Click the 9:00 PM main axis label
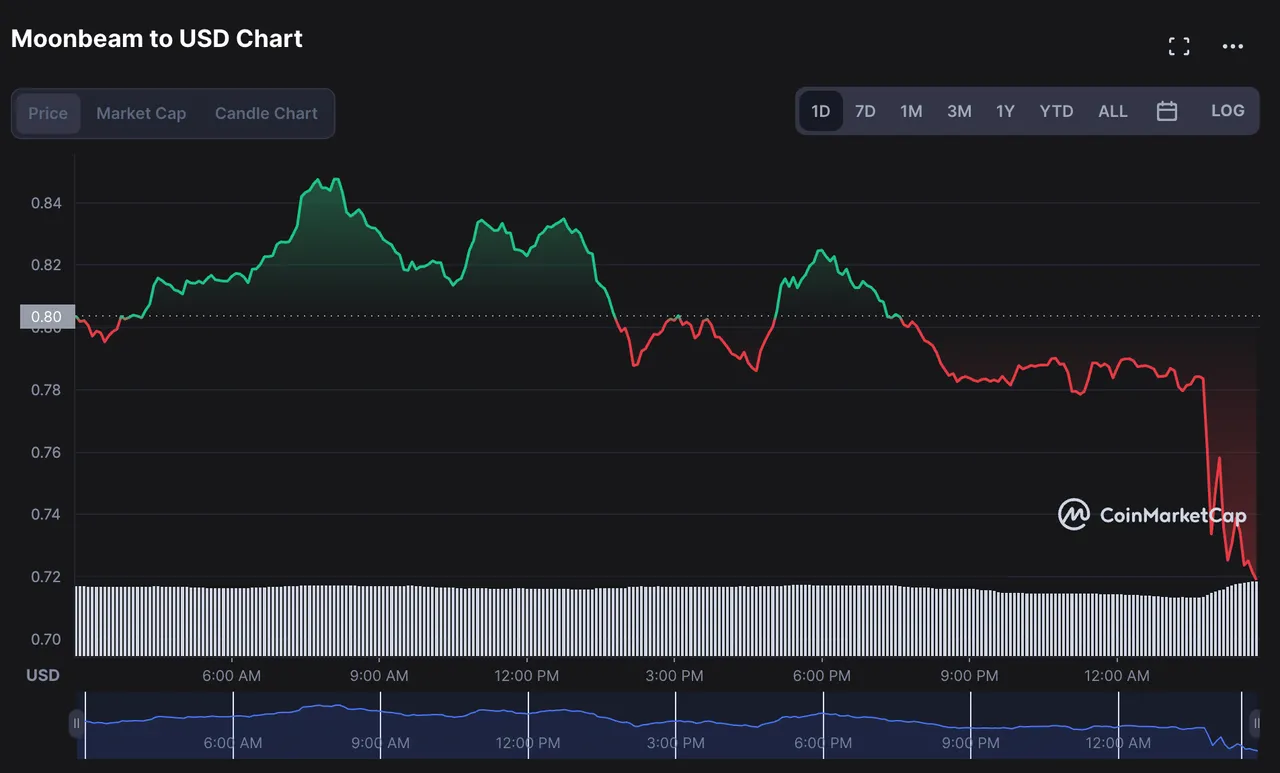This screenshot has width=1280, height=773. coord(970,676)
